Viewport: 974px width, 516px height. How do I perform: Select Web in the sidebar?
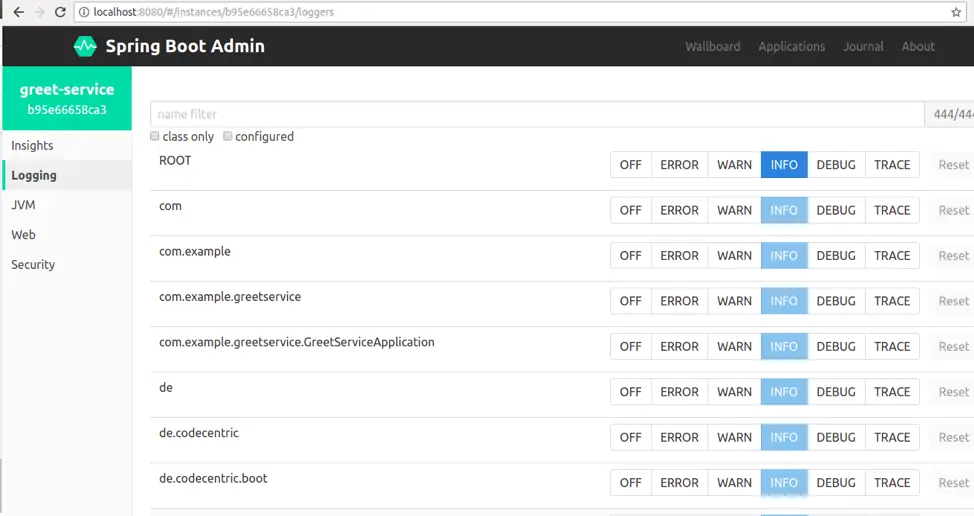[x=67, y=235]
